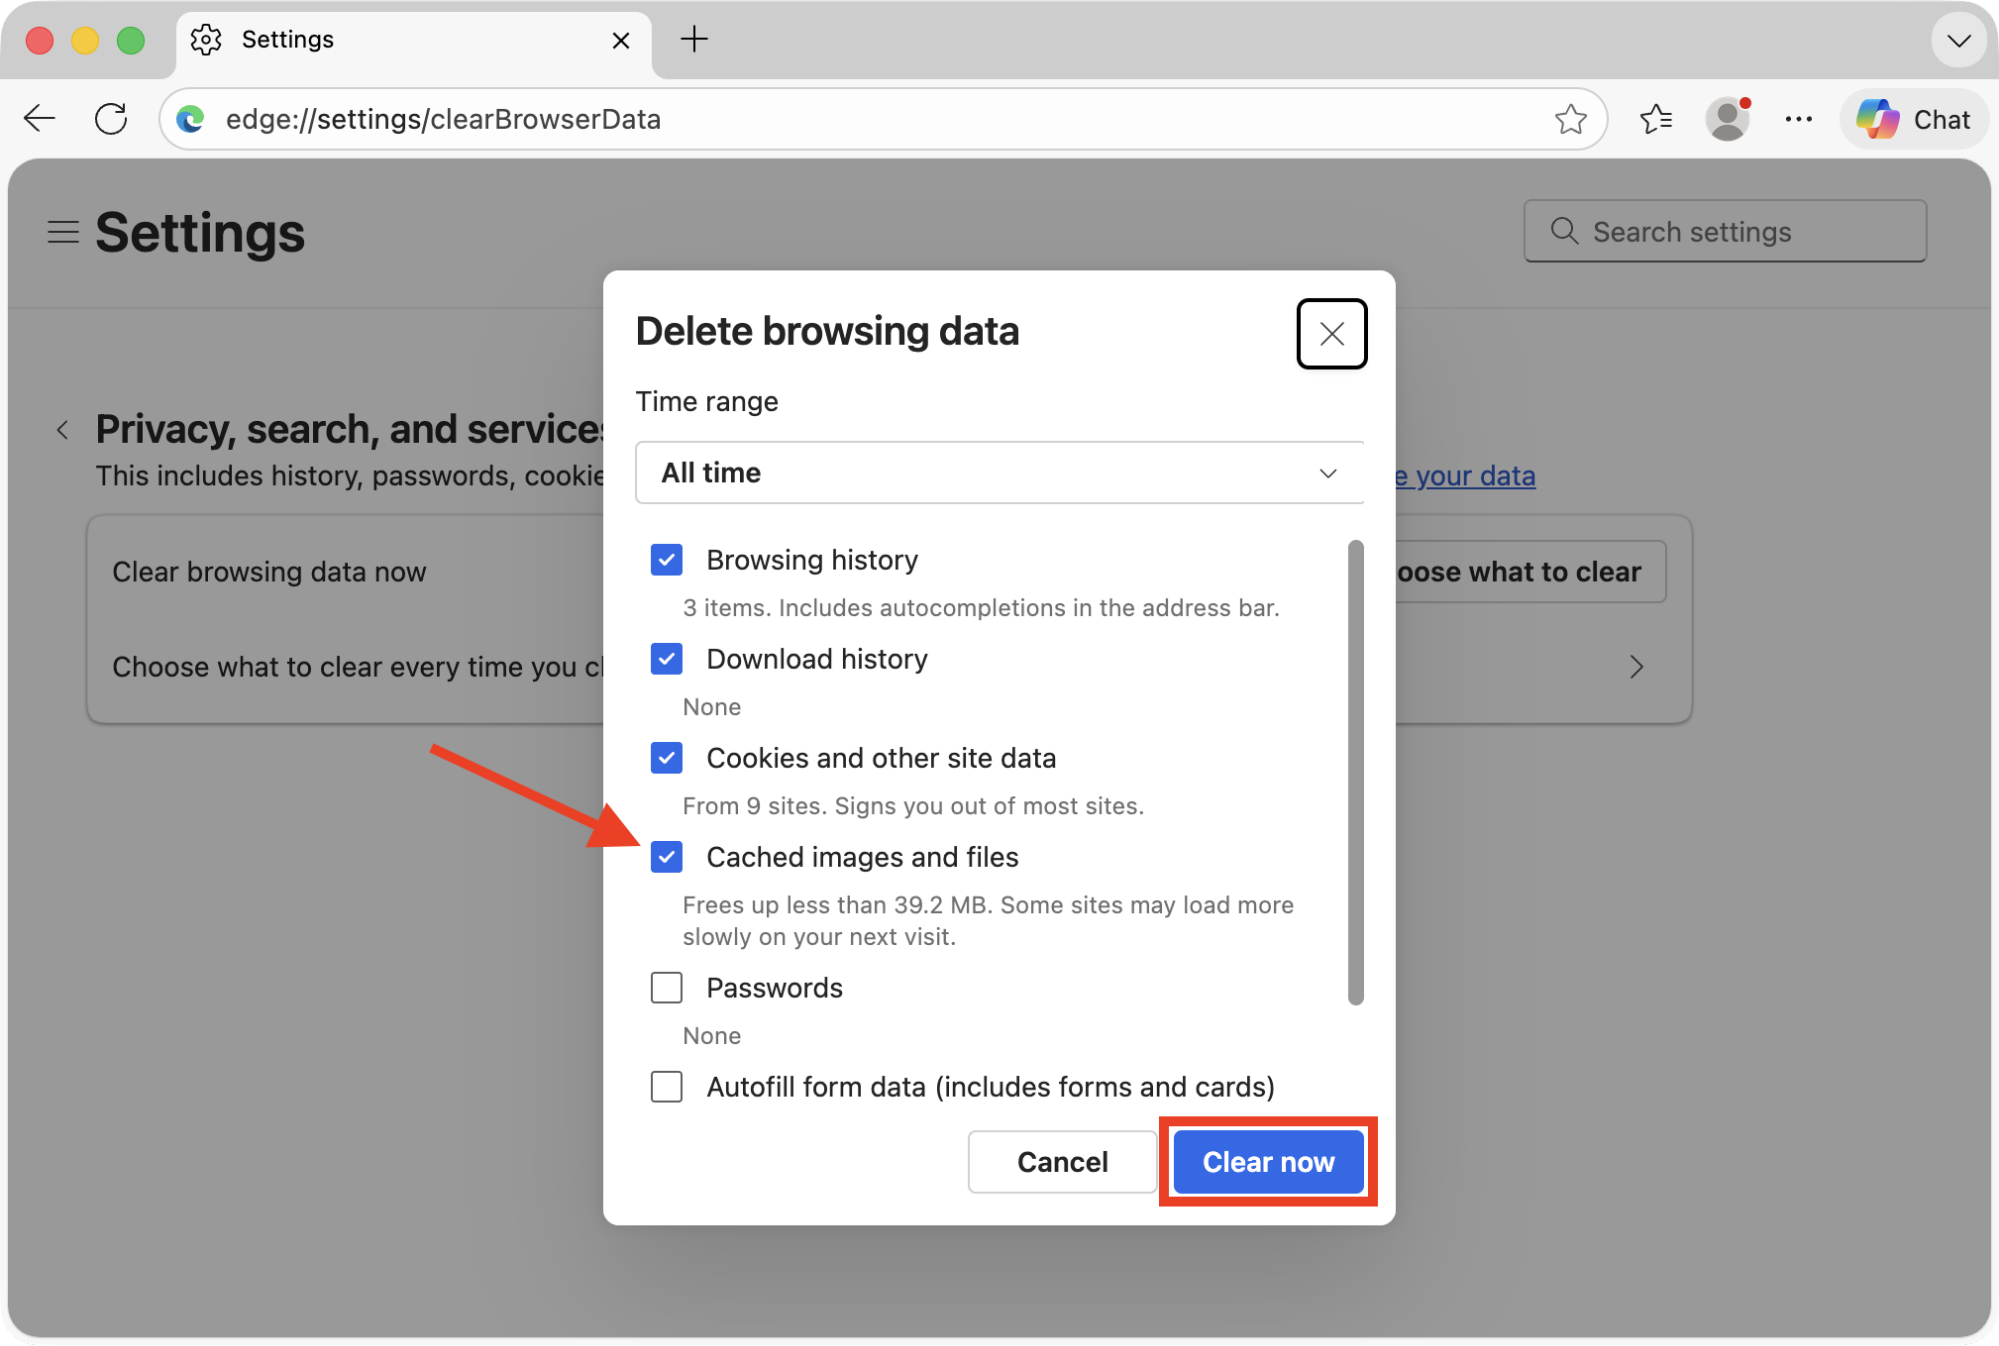Open Settings and more ellipsis menu
The height and width of the screenshot is (1346, 1999).
1798,118
